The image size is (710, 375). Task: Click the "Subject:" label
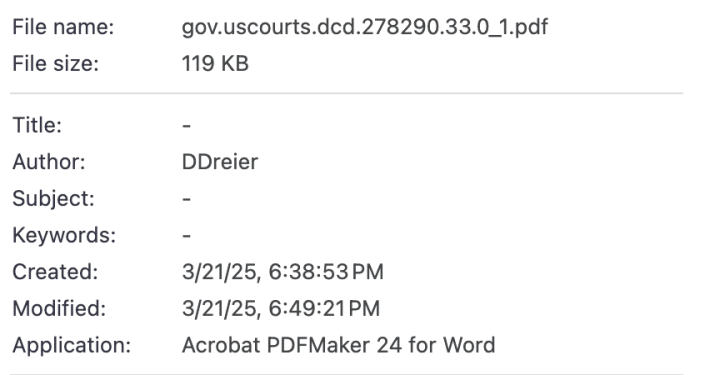point(53,198)
